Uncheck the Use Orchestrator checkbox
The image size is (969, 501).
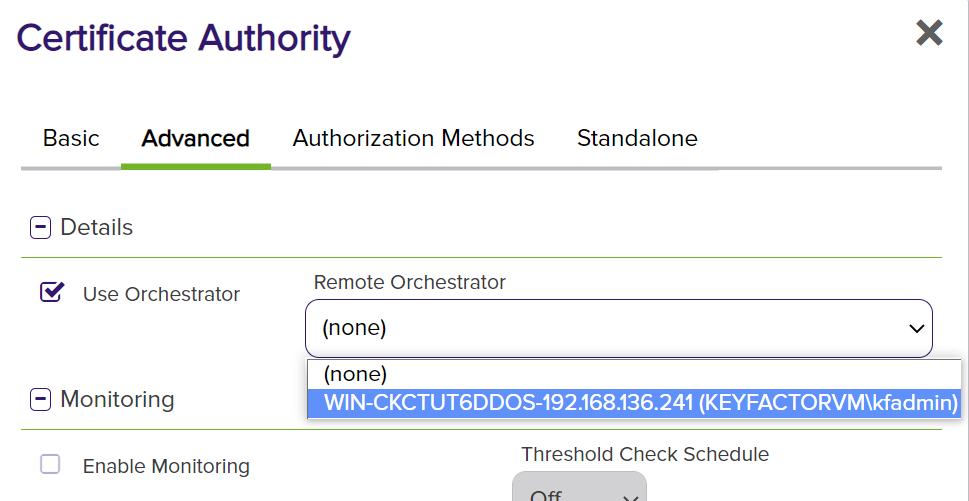51,292
